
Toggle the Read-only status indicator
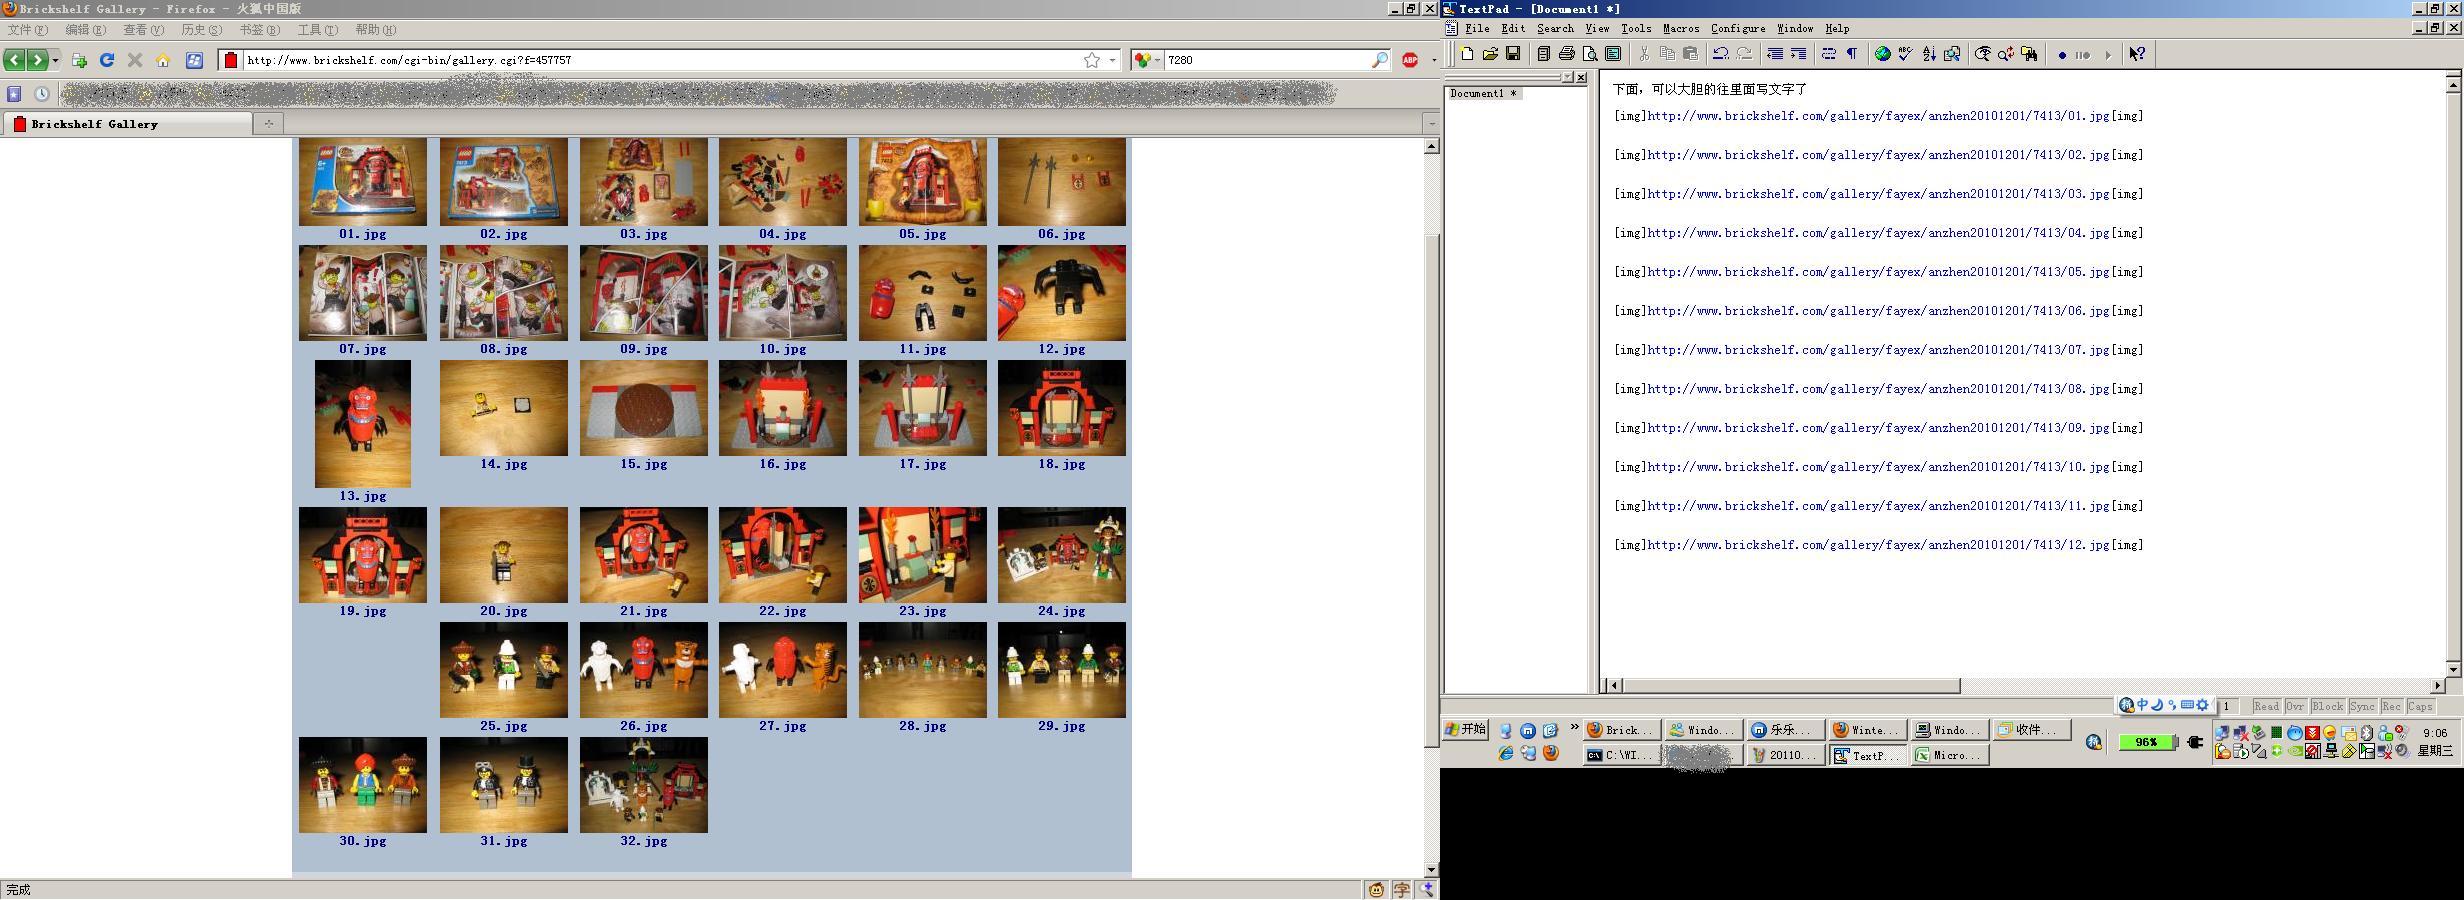2266,706
